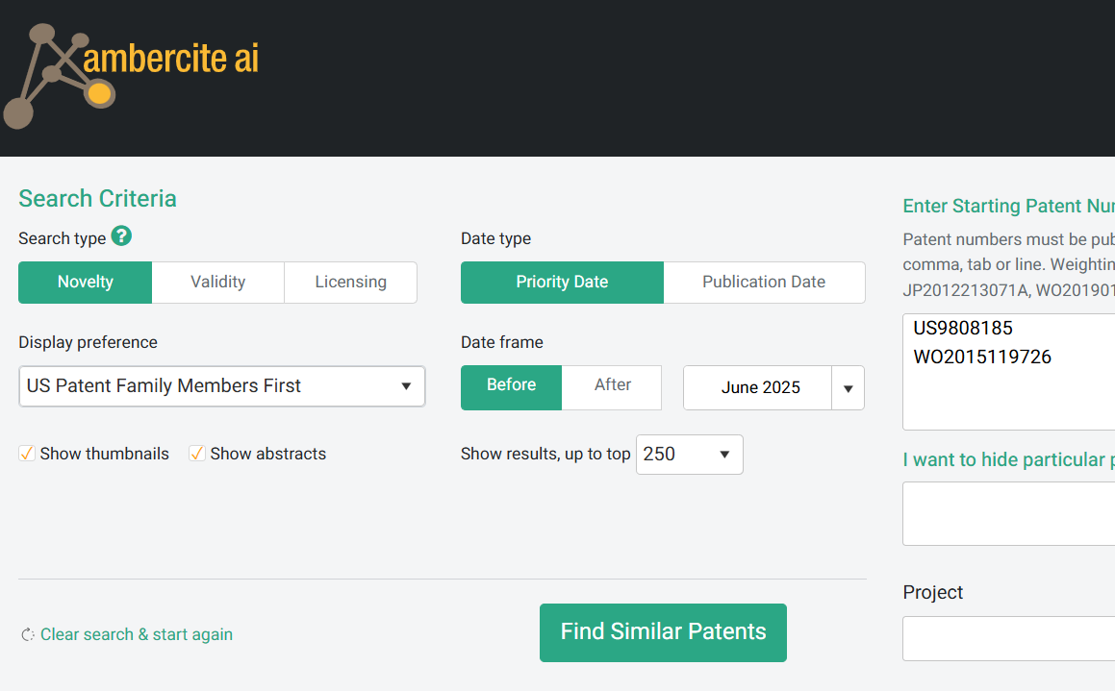The height and width of the screenshot is (691, 1115).
Task: Open the Search type help icon
Action: coord(121,236)
